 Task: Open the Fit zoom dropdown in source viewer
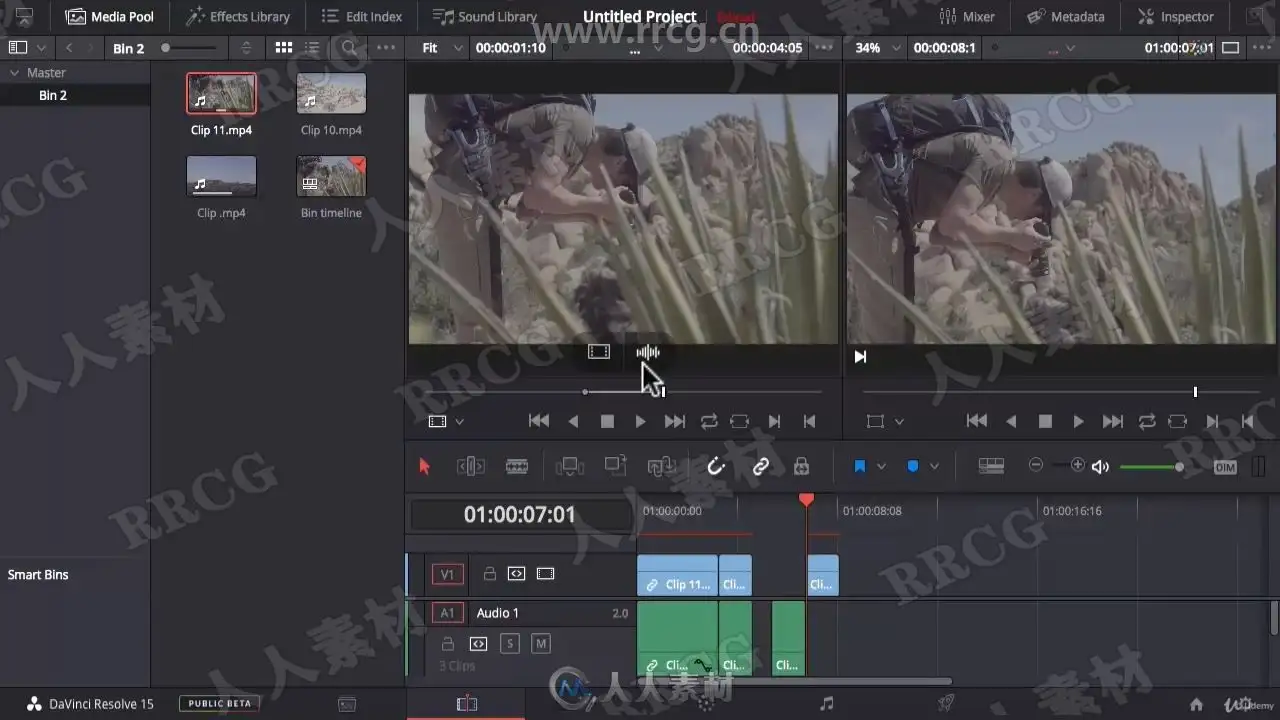(x=442, y=47)
